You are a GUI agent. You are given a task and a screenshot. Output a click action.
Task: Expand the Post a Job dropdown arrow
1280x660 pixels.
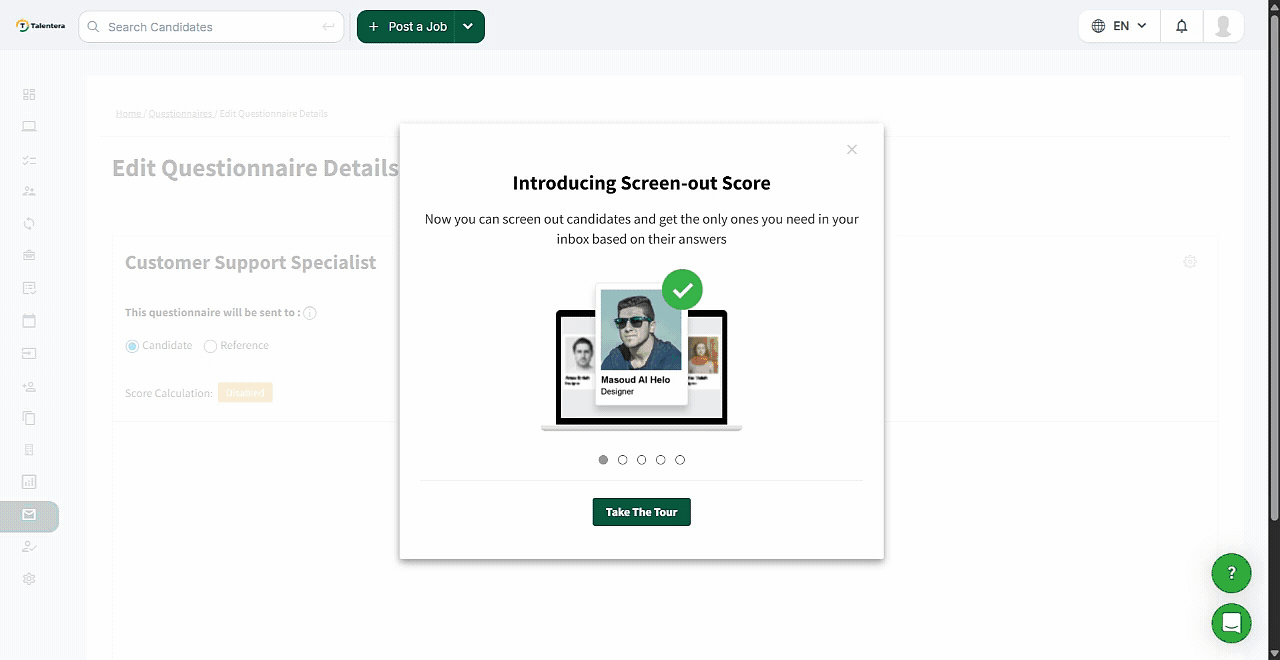[x=468, y=27]
